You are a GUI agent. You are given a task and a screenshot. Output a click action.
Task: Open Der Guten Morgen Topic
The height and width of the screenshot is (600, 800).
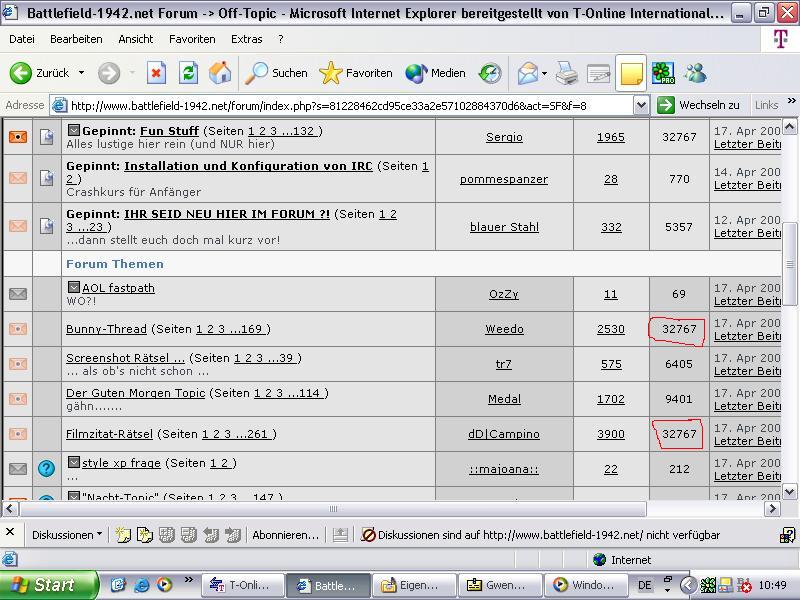[x=136, y=393]
